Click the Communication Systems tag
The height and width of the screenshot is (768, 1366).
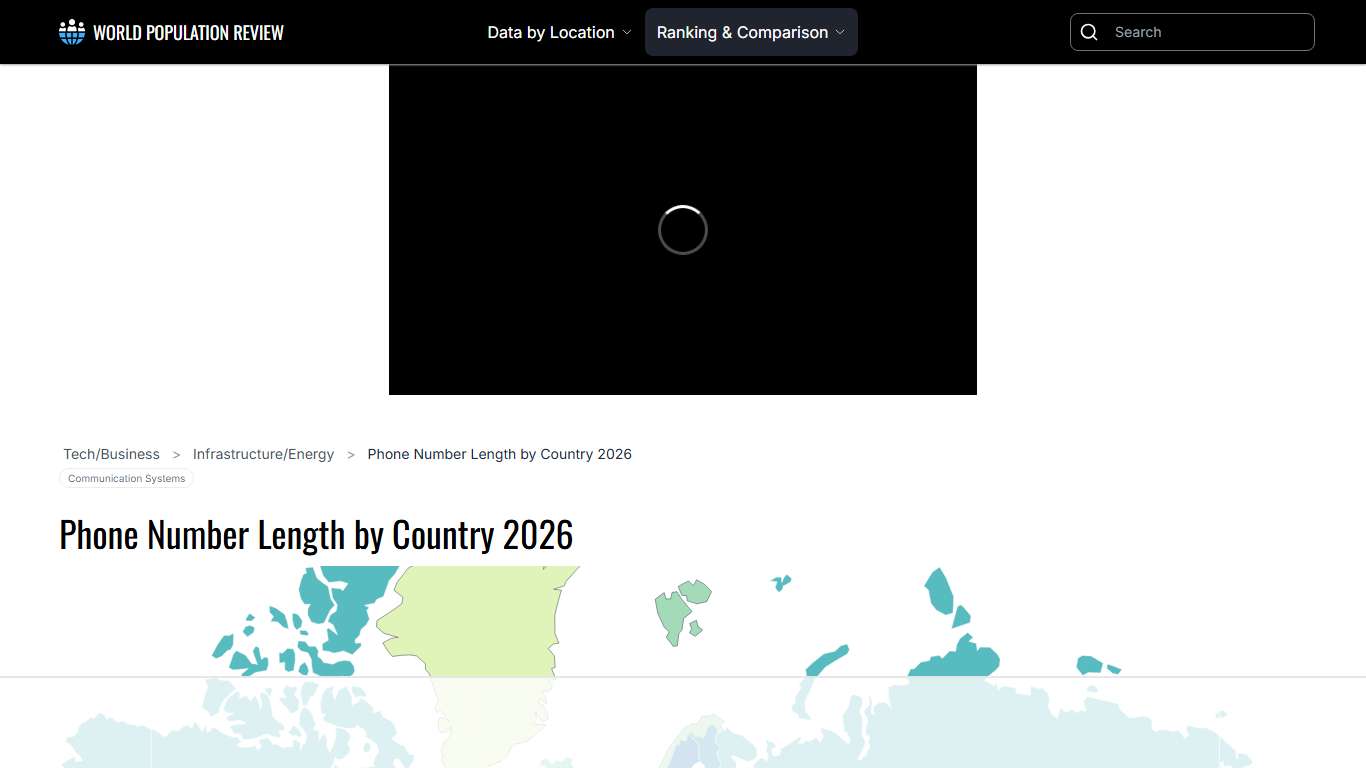[126, 478]
